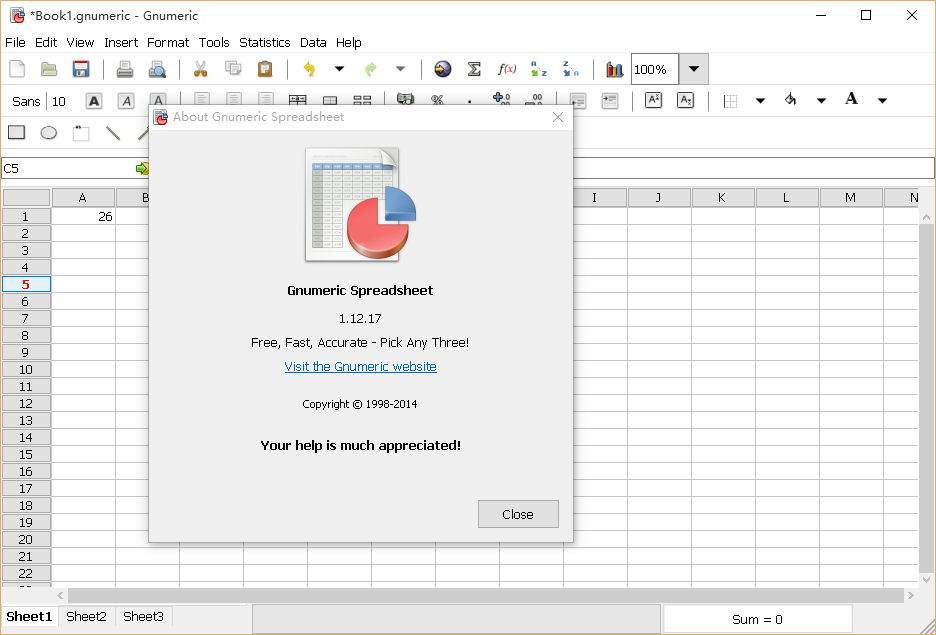Open the Statistics menu

(x=264, y=42)
